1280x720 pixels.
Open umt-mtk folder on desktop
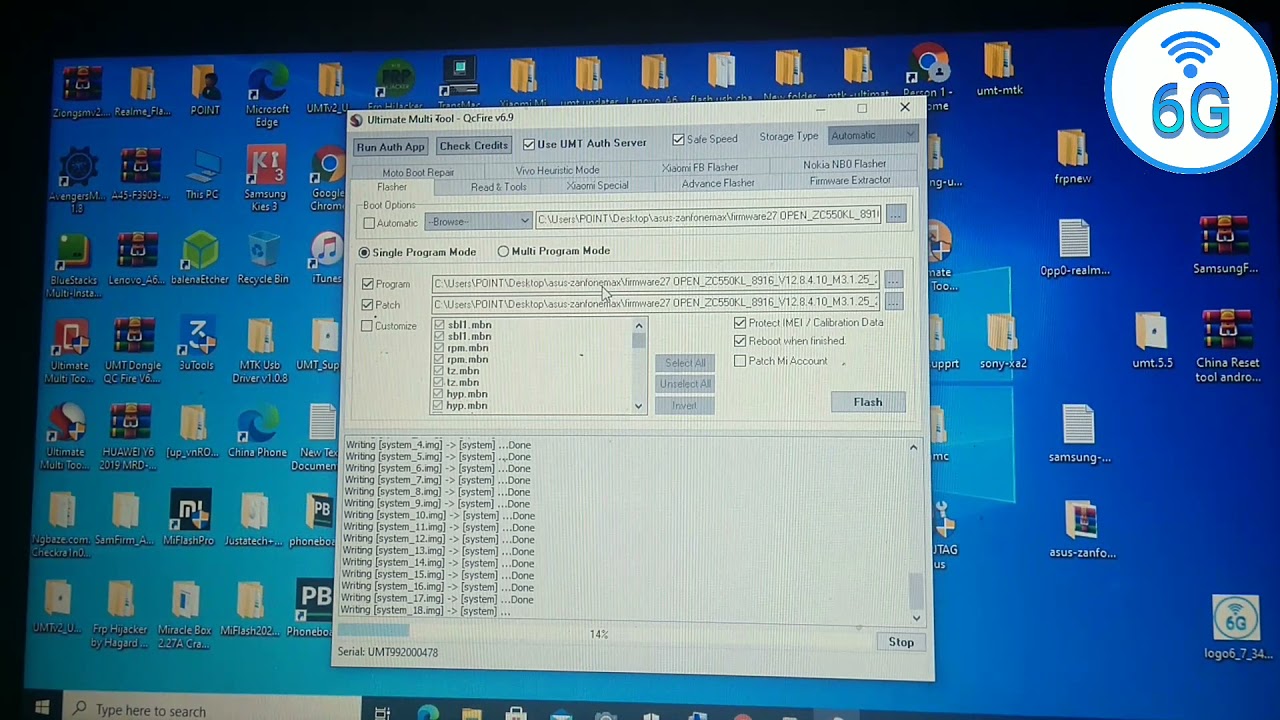(x=999, y=70)
